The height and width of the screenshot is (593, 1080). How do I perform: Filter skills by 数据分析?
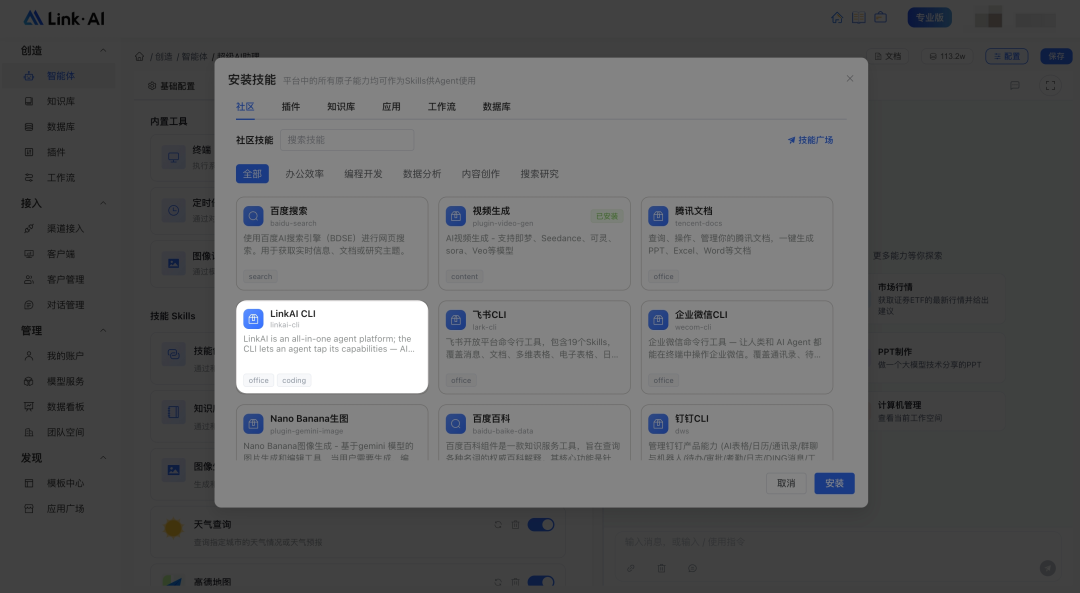pos(422,174)
